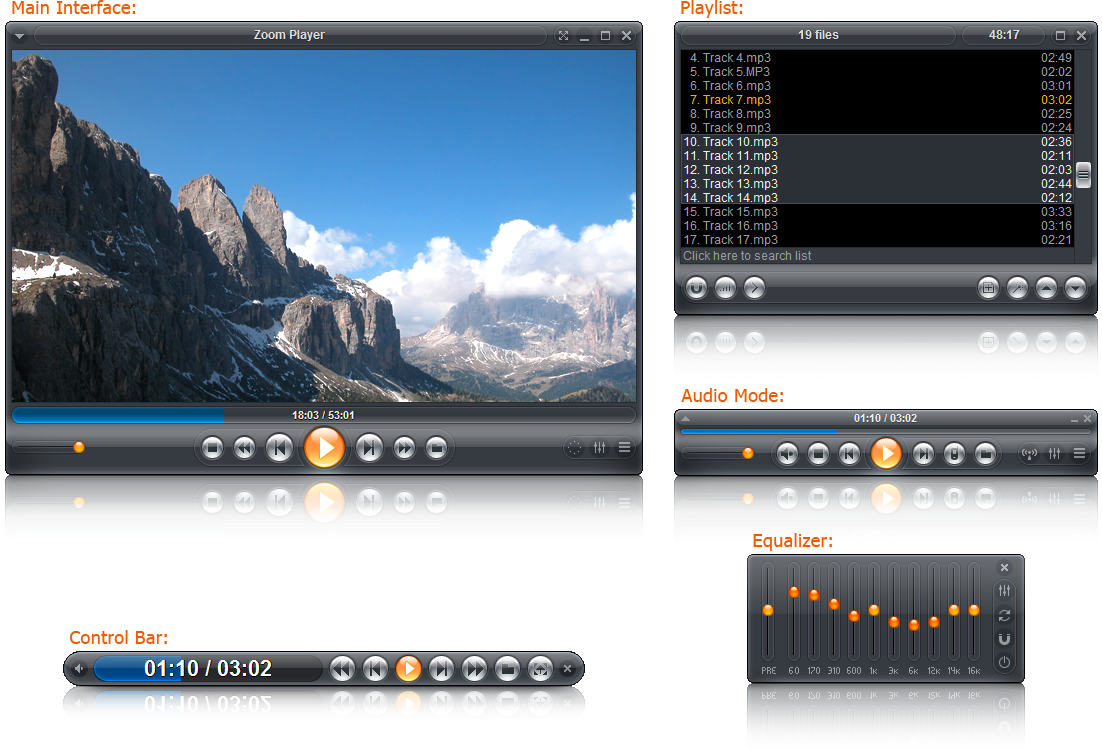
Task: Click the plus grid icon in the playlist toolbar
Action: (x=988, y=287)
